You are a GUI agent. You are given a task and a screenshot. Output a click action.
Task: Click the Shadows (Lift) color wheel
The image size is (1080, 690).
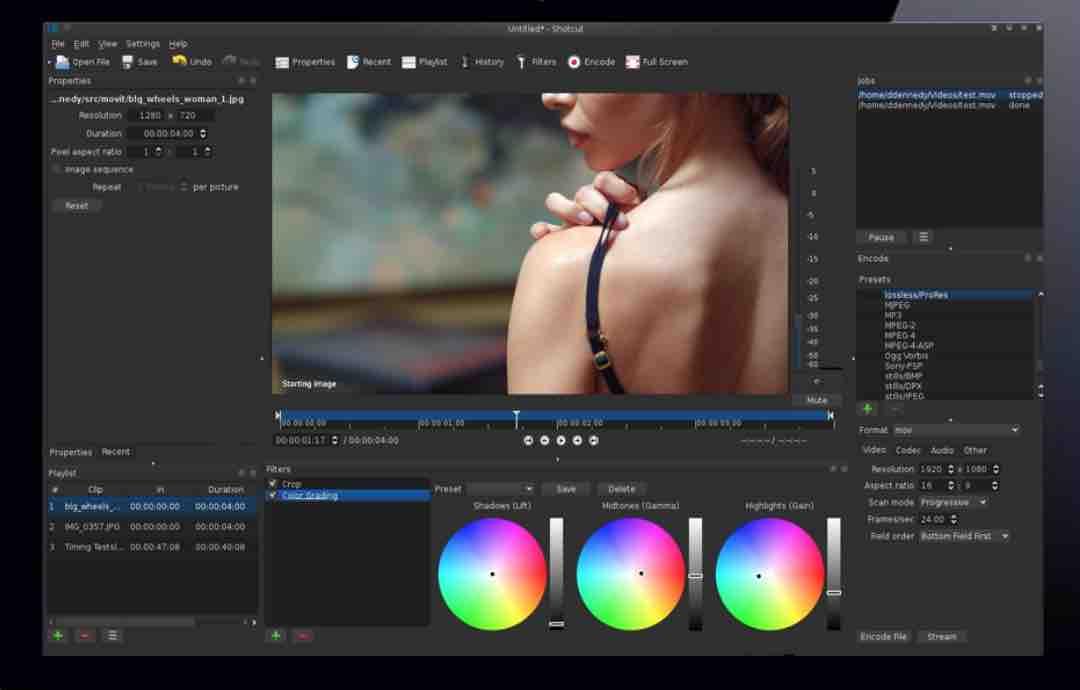pyautogui.click(x=492, y=574)
